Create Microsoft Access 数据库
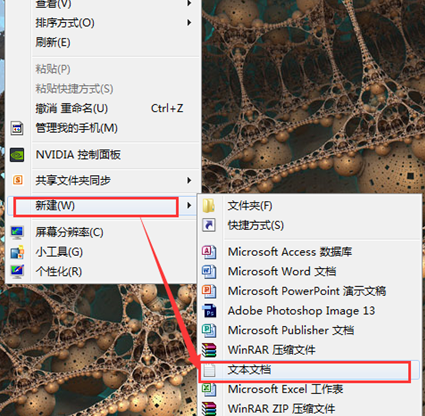 [290, 252]
